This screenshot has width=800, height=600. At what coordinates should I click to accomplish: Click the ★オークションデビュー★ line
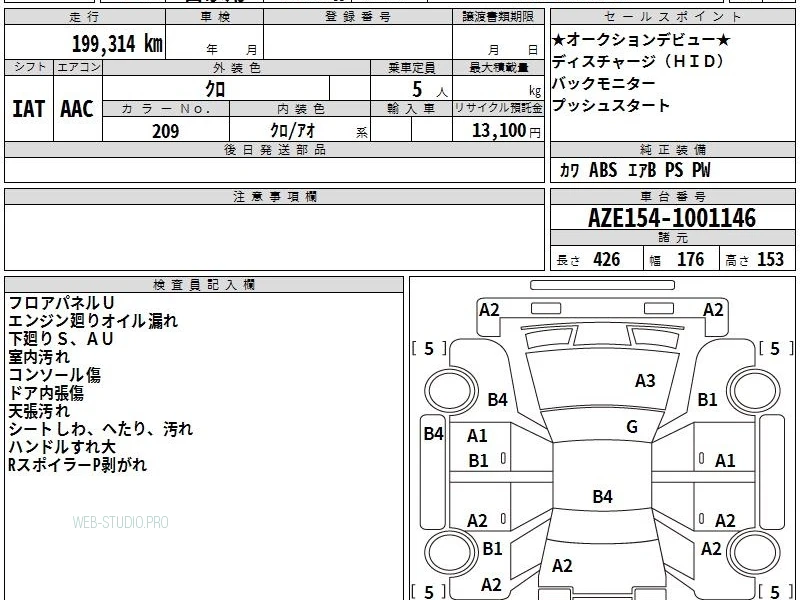pos(641,39)
